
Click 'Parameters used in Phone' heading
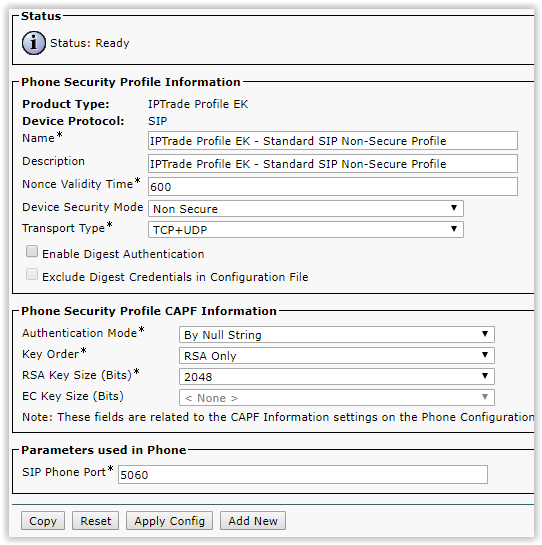pyautogui.click(x=104, y=450)
